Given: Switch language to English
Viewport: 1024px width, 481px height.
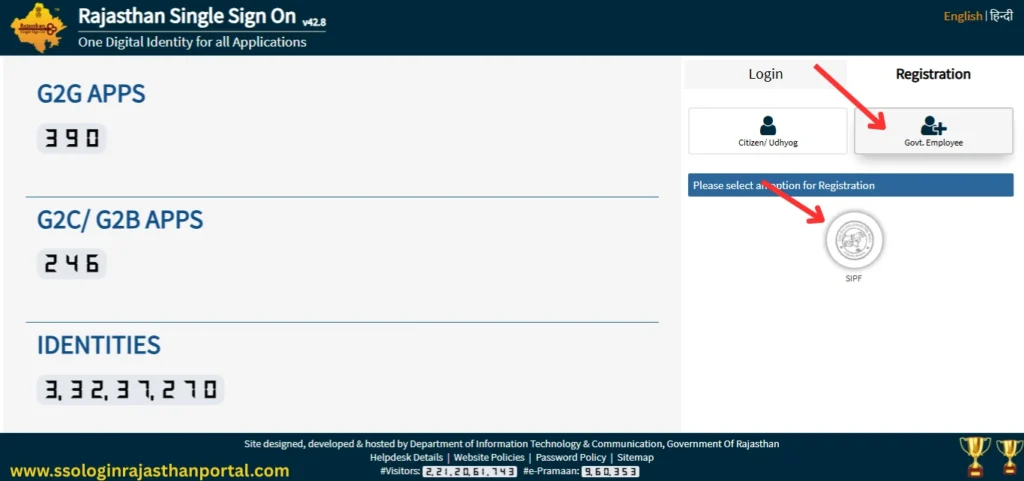Looking at the screenshot, I should pos(963,16).
